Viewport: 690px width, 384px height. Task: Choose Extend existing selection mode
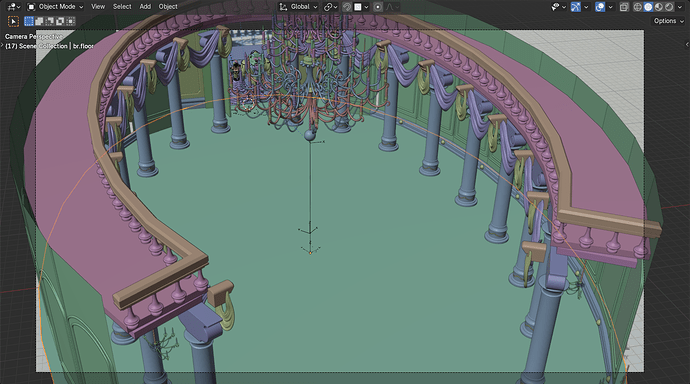tap(39, 21)
